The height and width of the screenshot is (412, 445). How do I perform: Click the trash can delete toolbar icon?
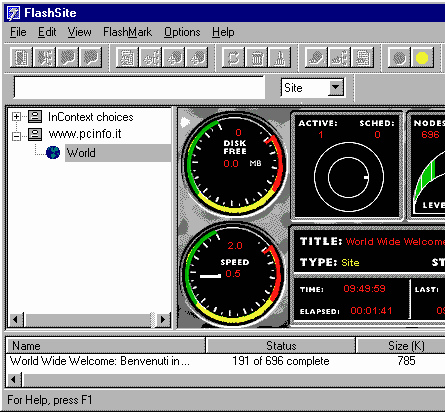coord(256,58)
